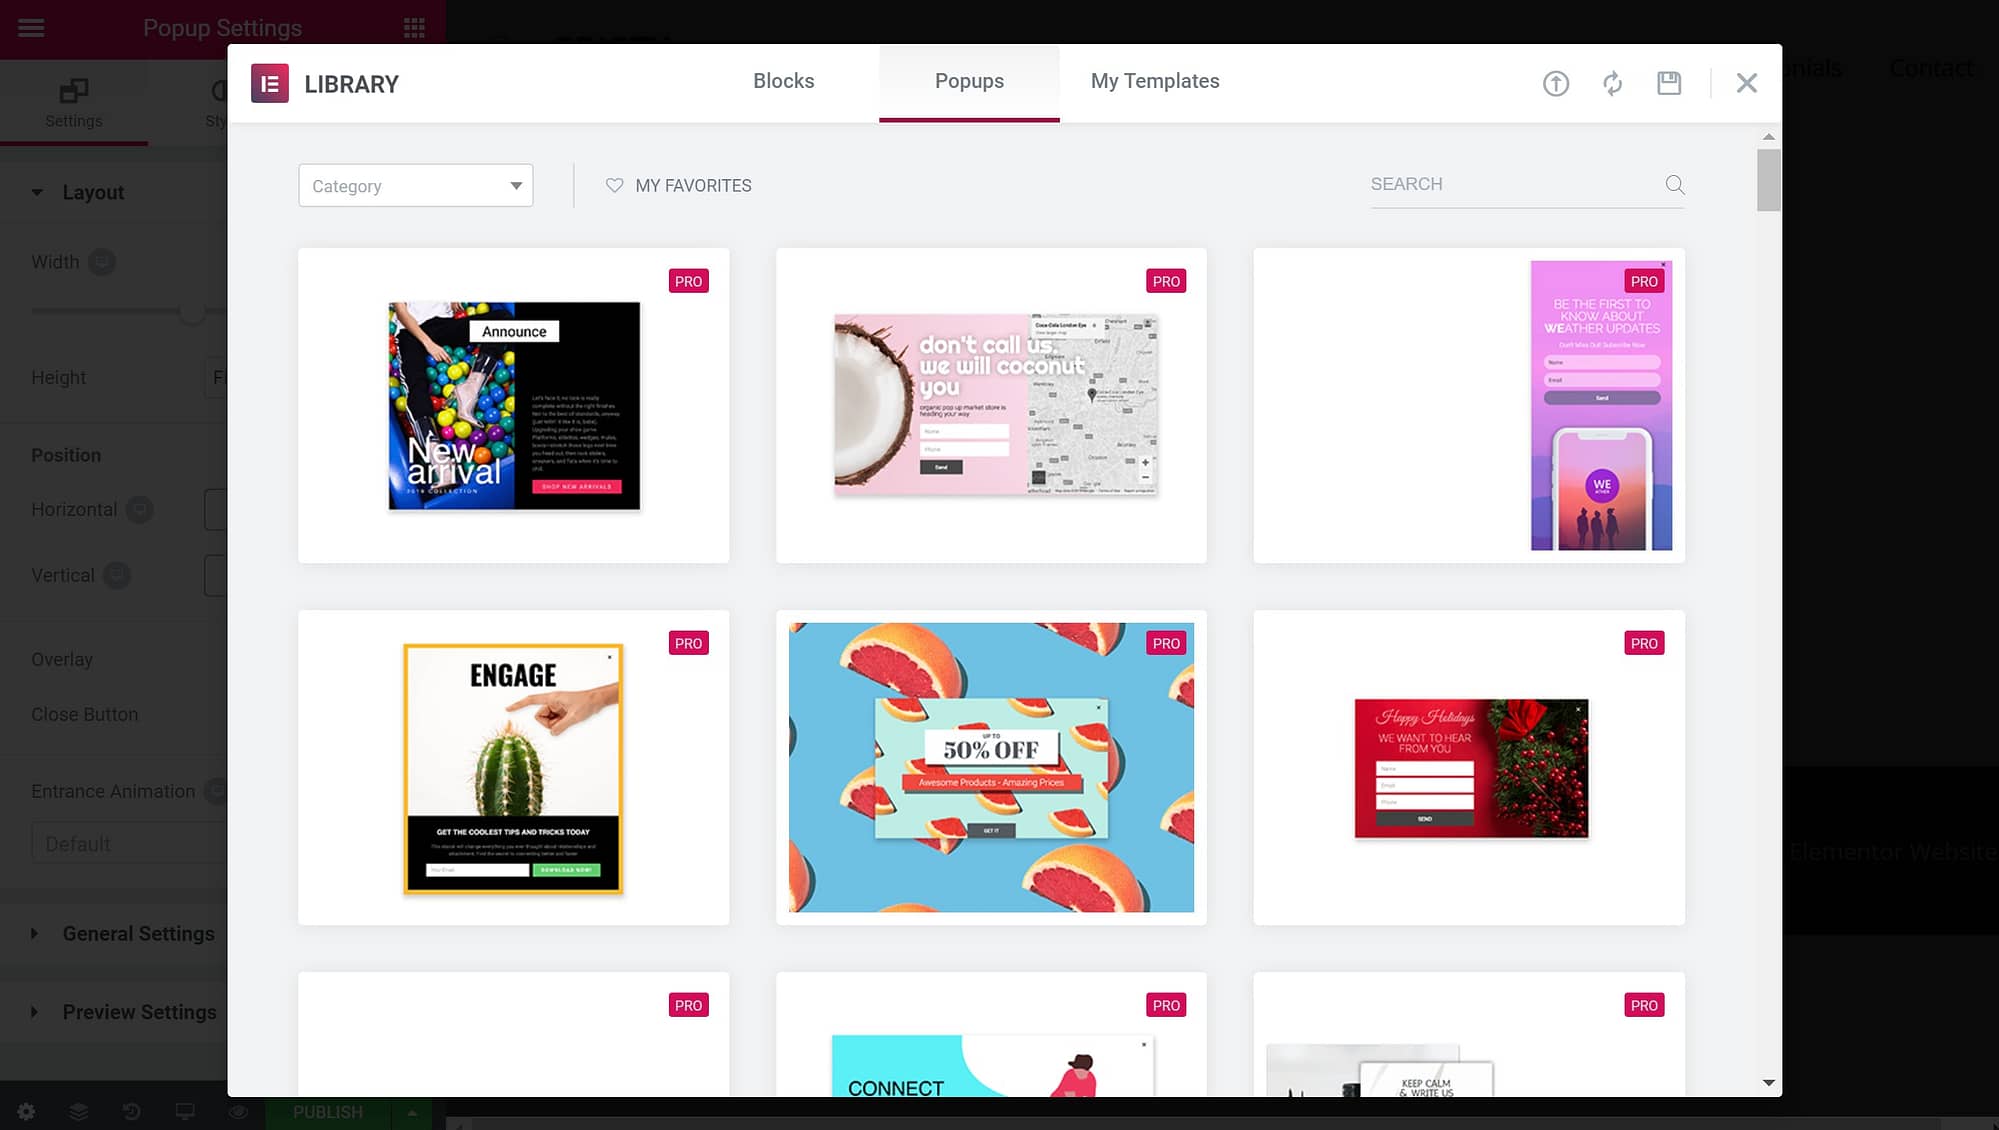The image size is (1999, 1130).
Task: Select the New Arrival PRO popup thumbnail
Action: [512, 404]
